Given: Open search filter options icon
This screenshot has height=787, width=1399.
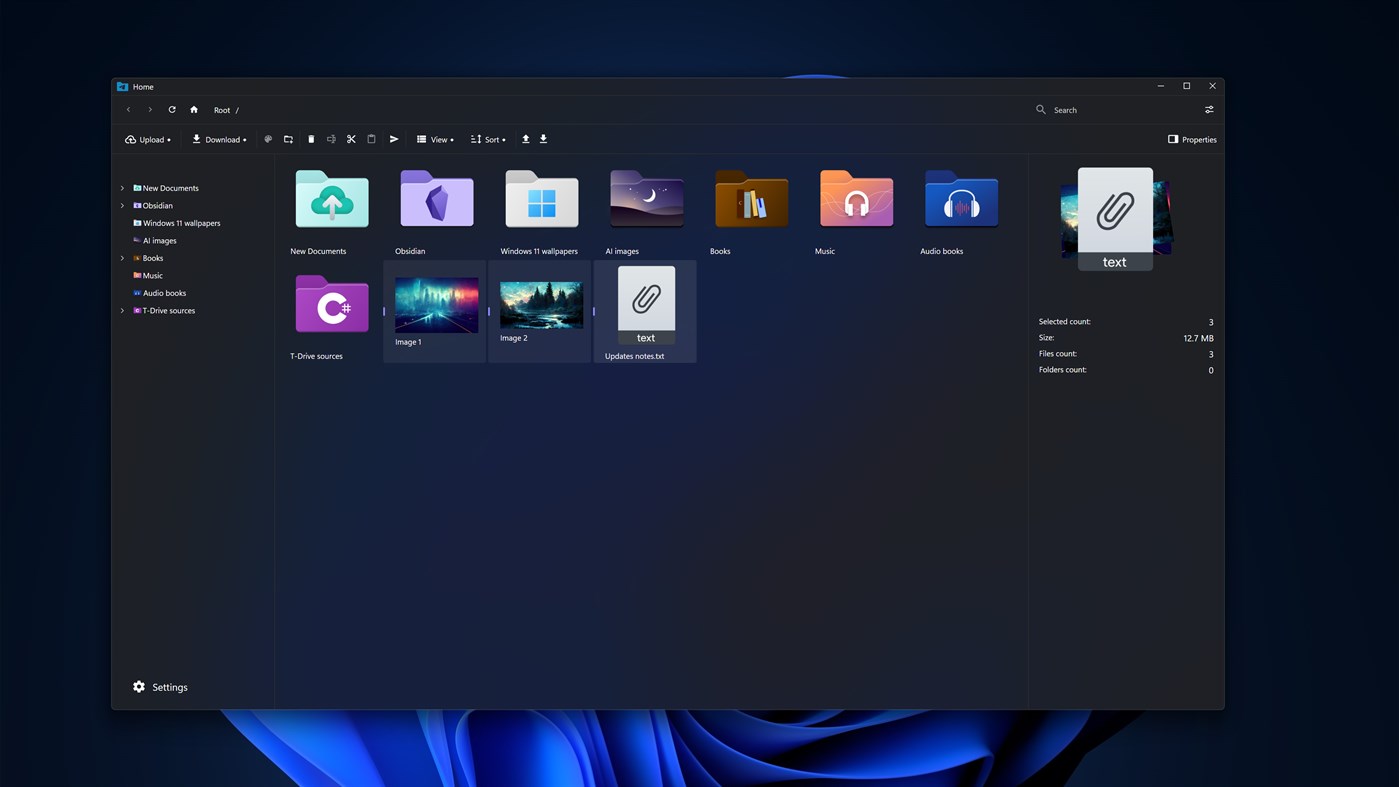Looking at the screenshot, I should 1209,110.
